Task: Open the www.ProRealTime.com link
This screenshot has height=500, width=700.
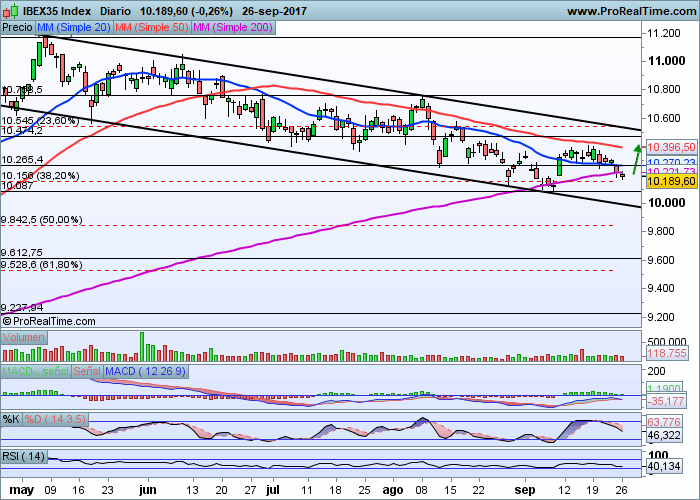Action: (x=632, y=11)
